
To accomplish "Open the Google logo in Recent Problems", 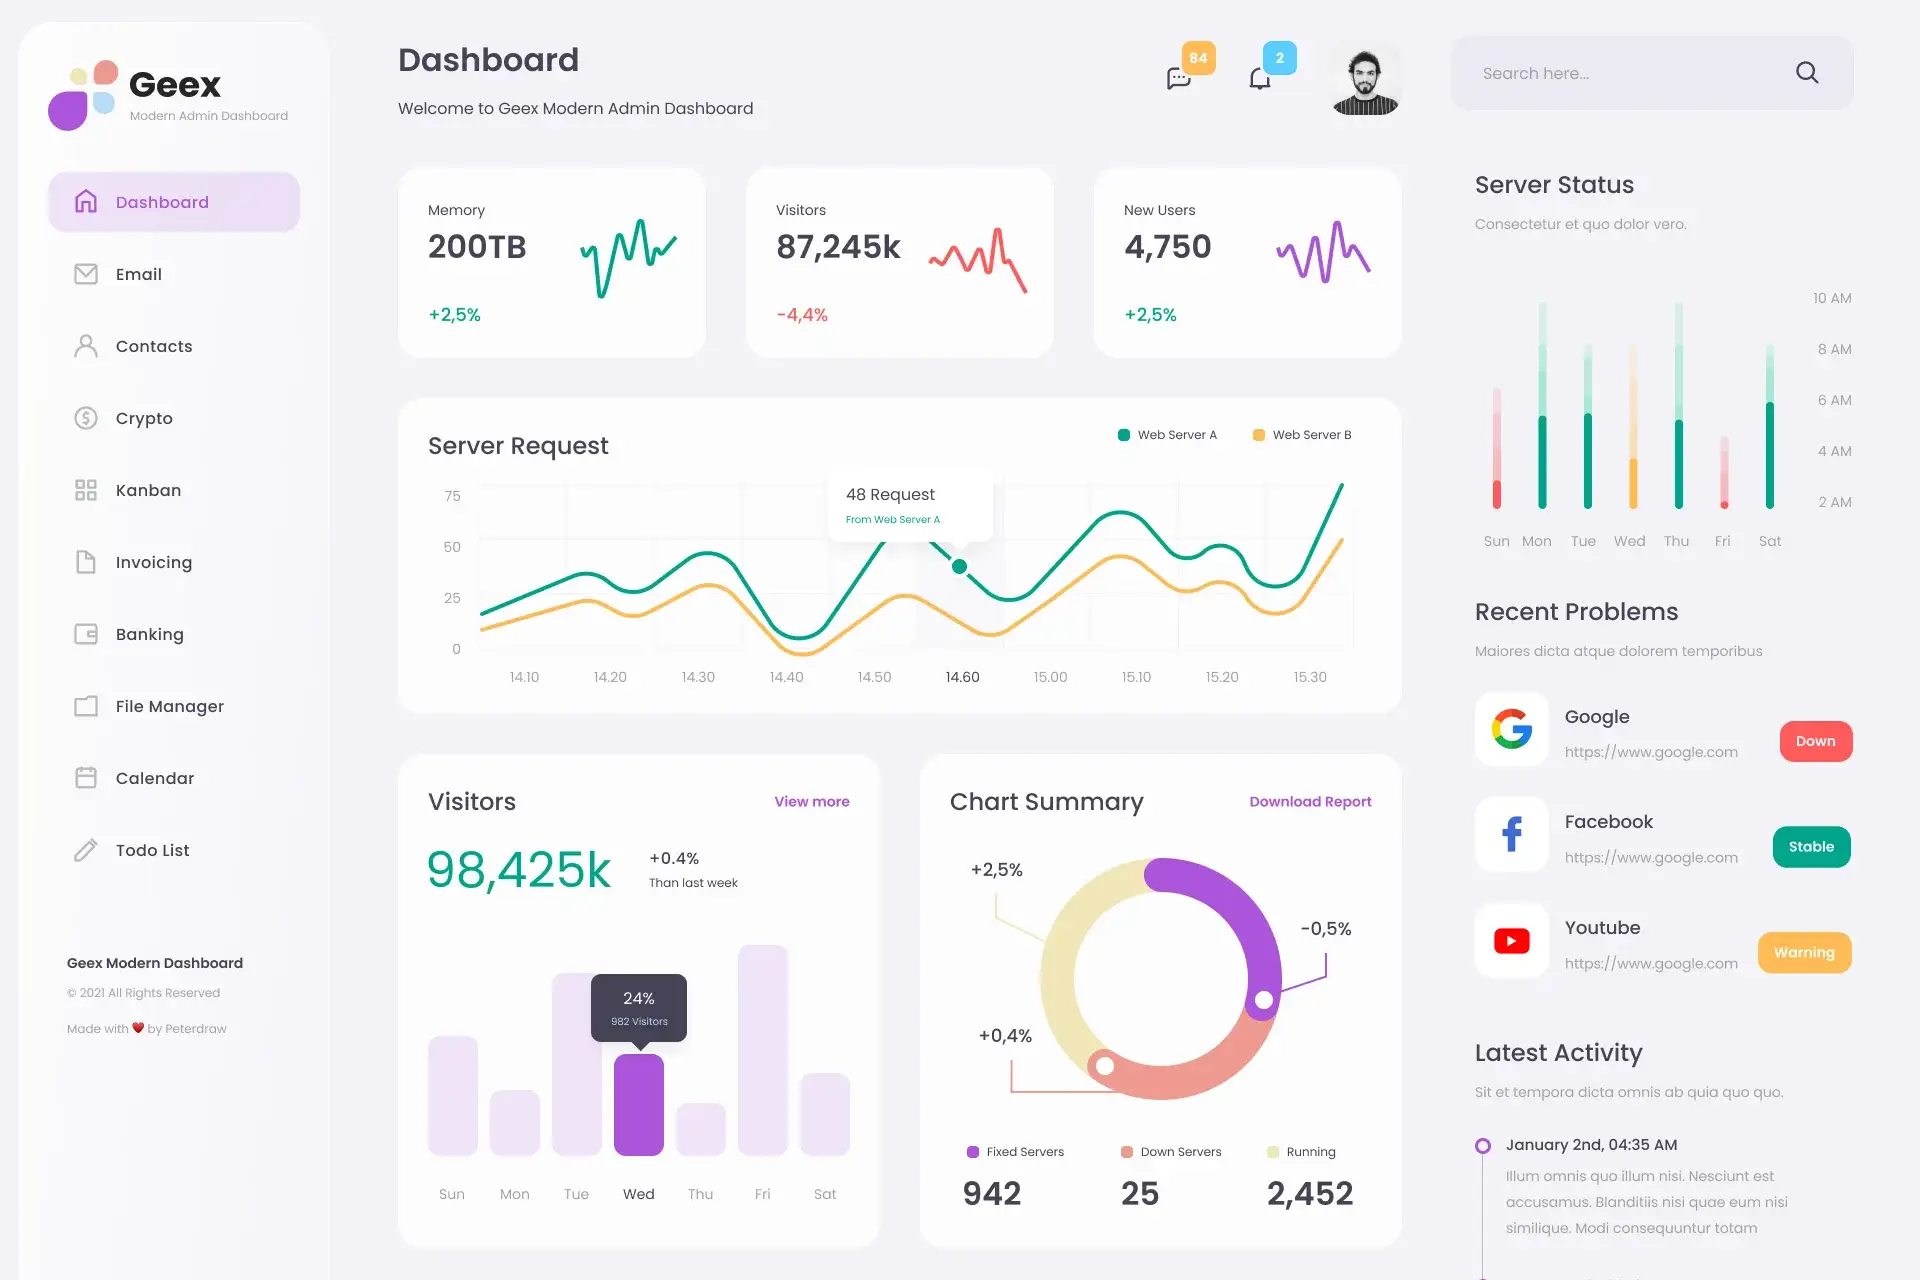I will (1512, 729).
